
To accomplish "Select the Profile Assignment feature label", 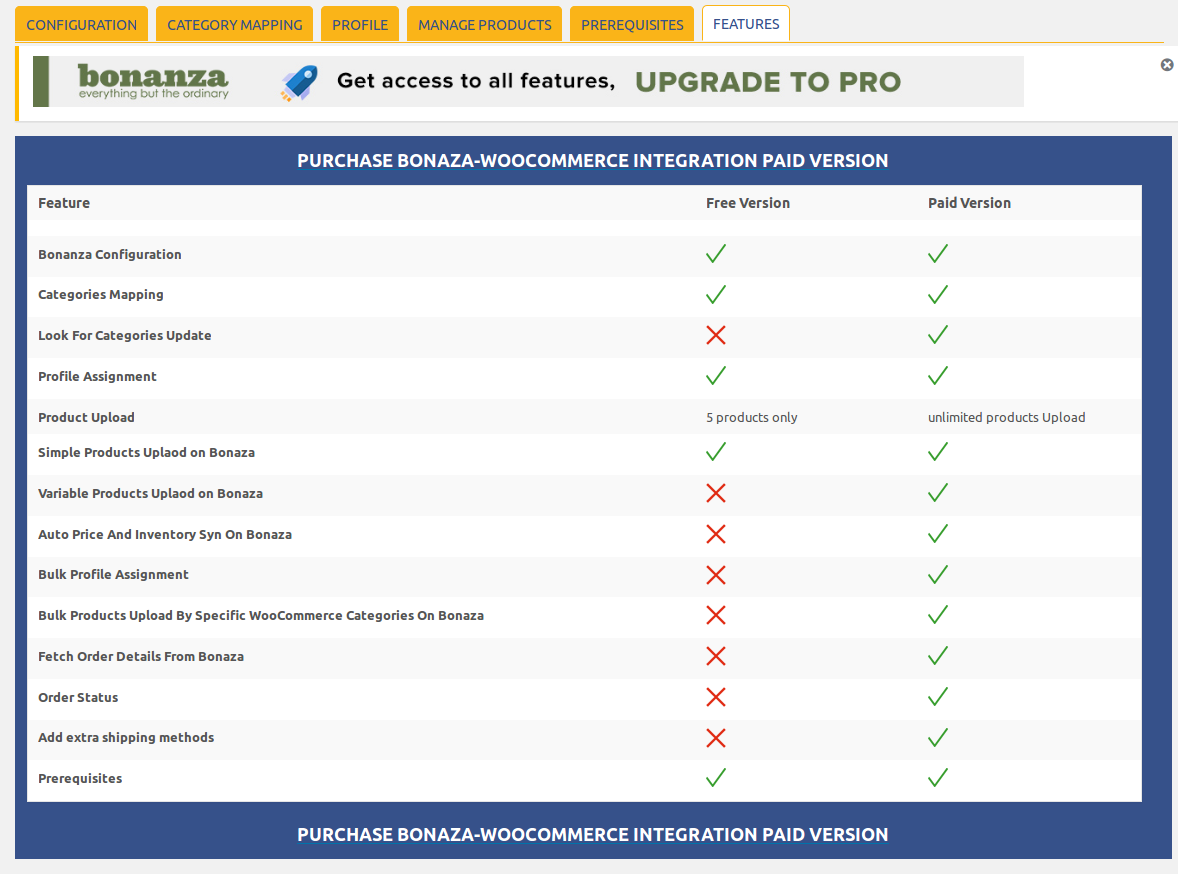I will click(97, 377).
